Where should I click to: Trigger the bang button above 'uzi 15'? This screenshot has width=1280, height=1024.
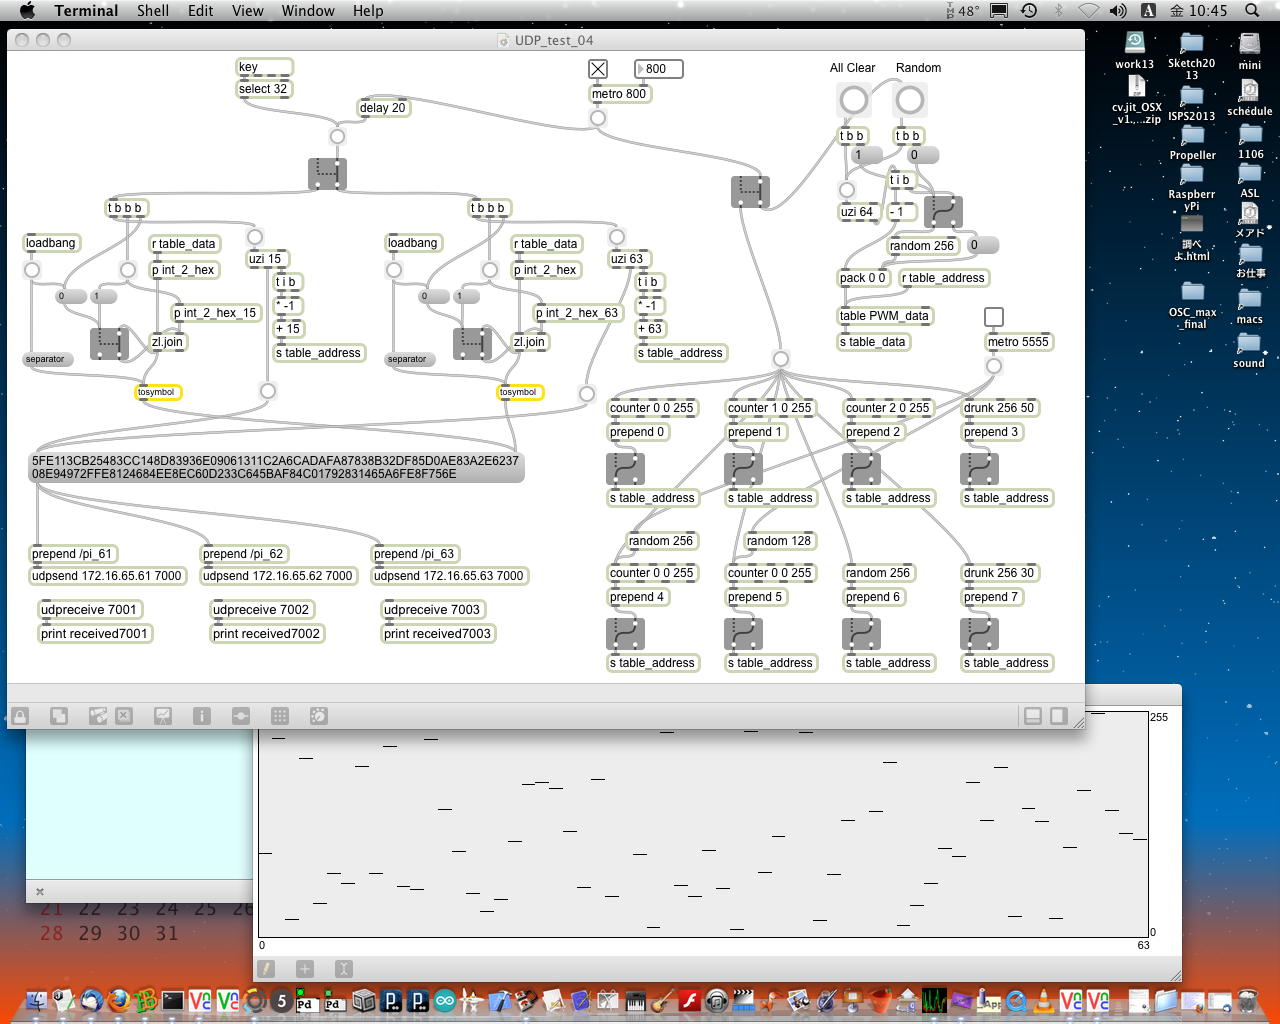tap(255, 237)
